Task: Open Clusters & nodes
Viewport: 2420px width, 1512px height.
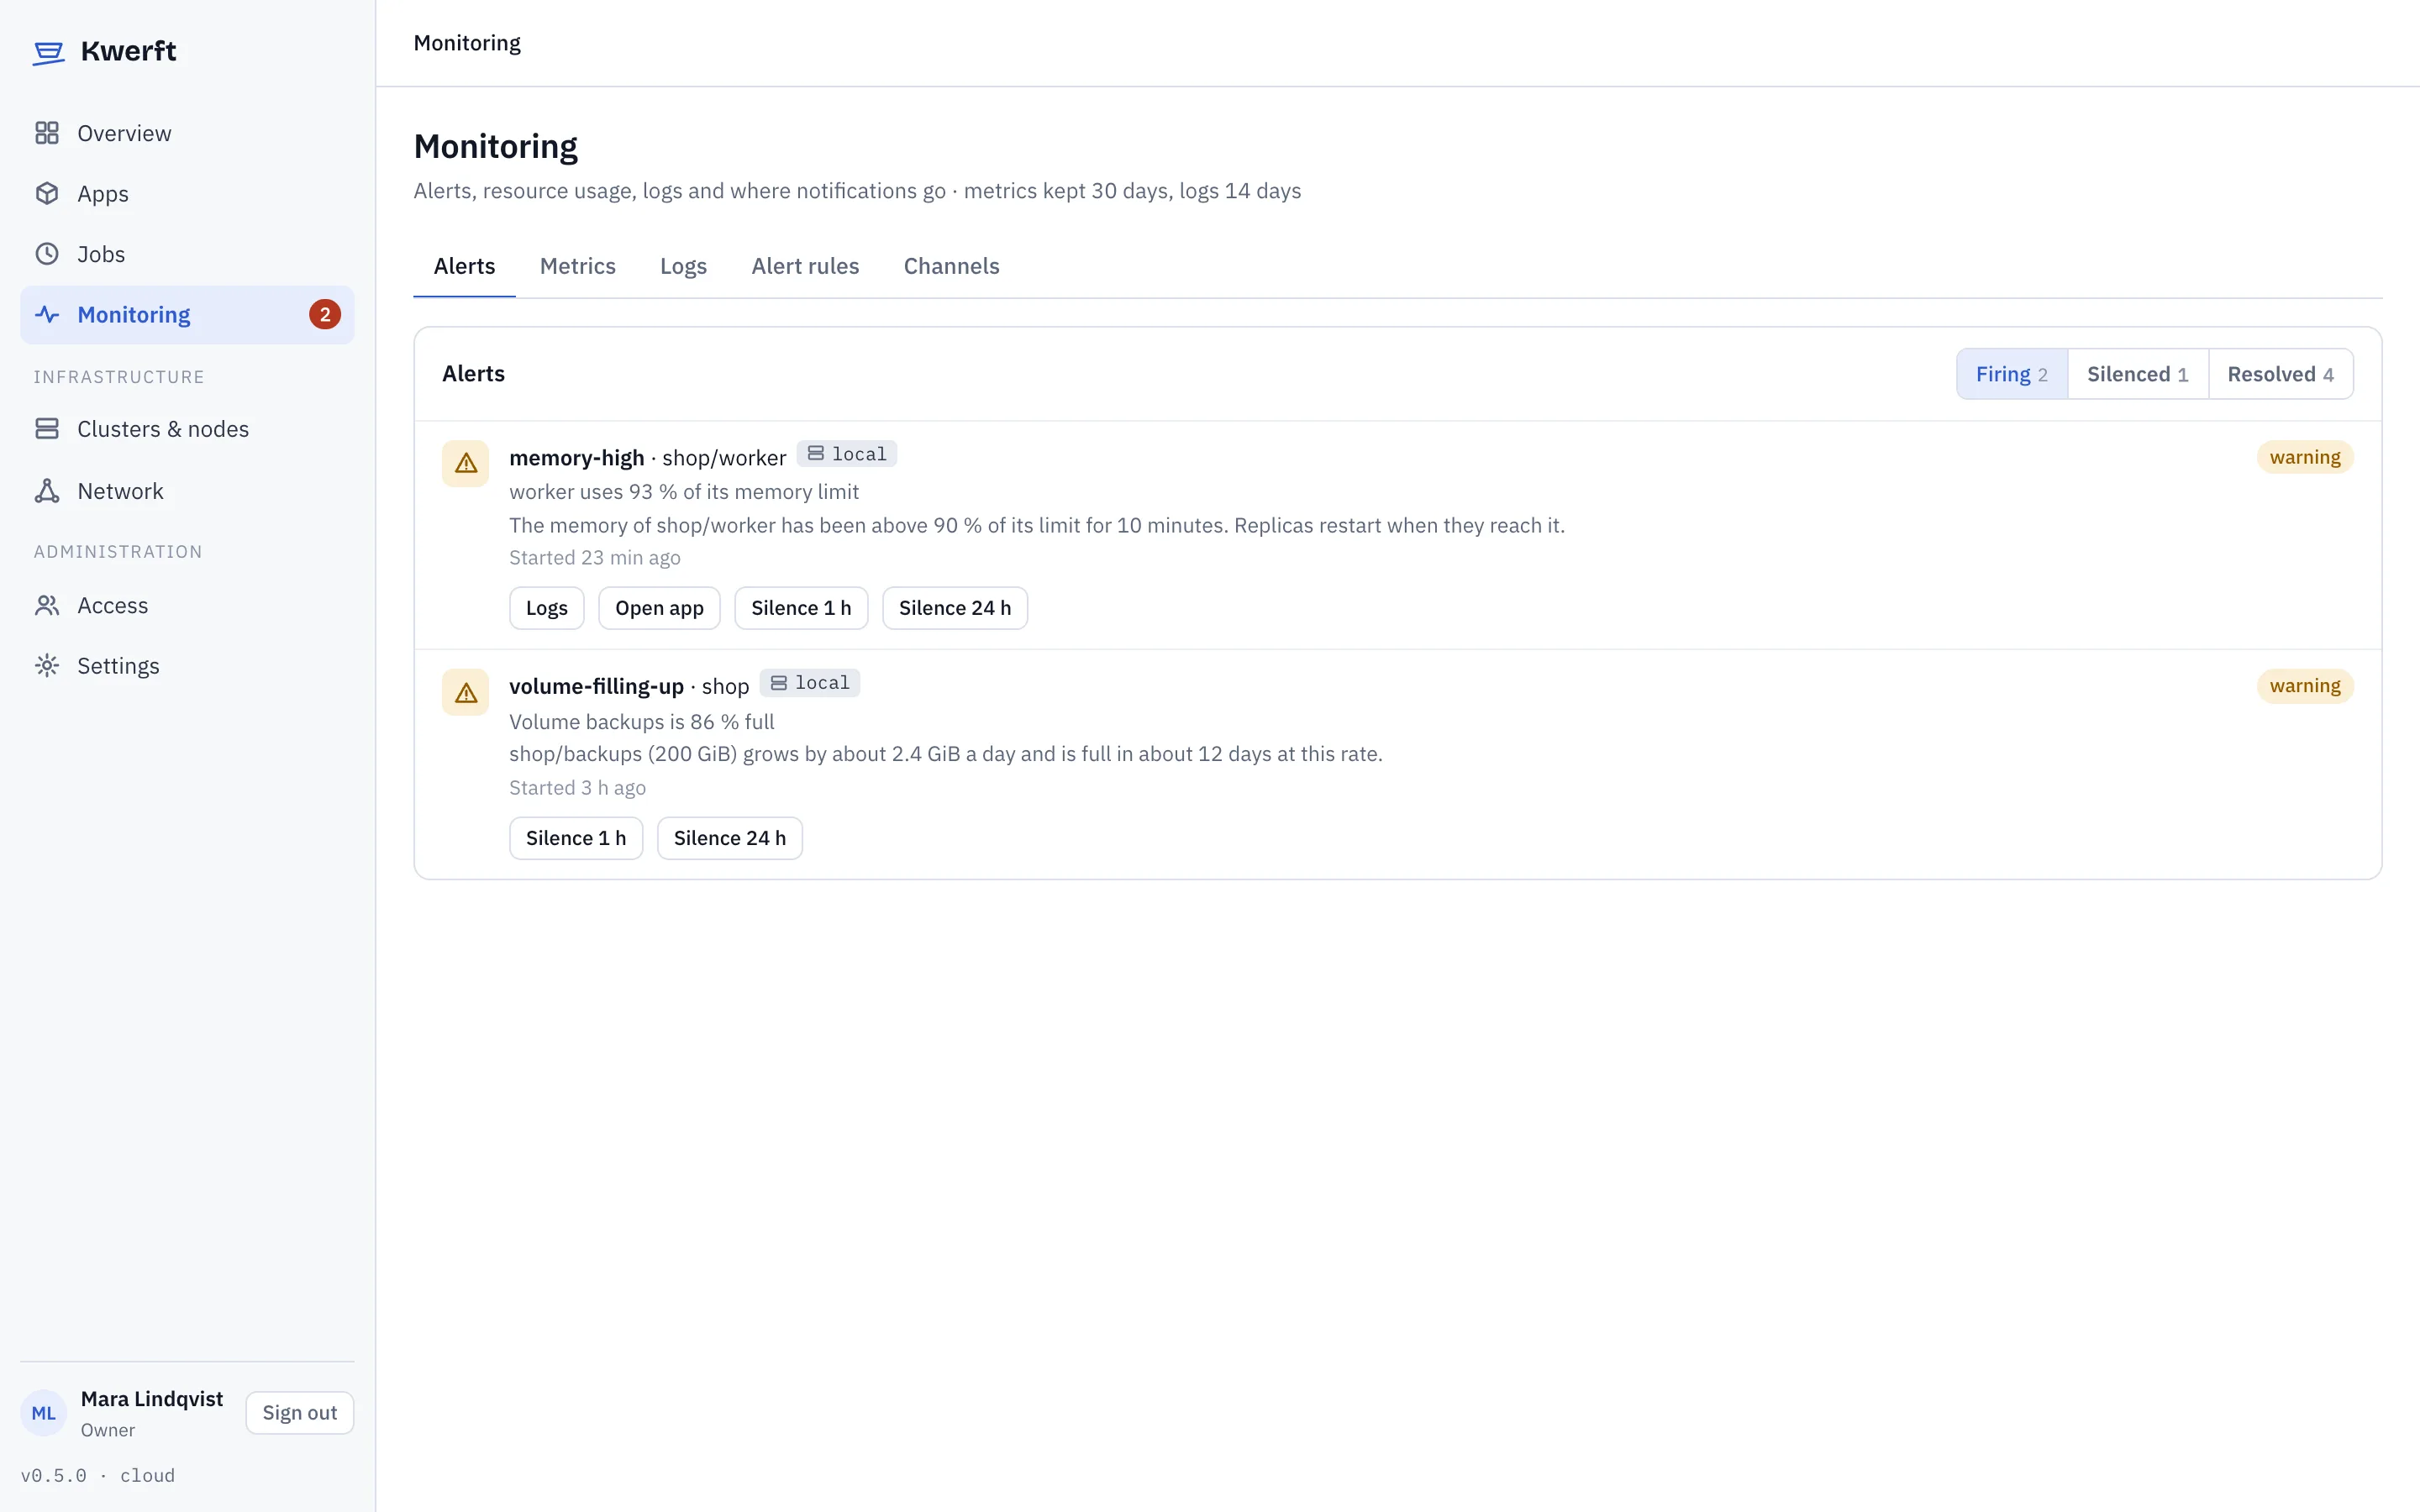Action: [x=187, y=429]
